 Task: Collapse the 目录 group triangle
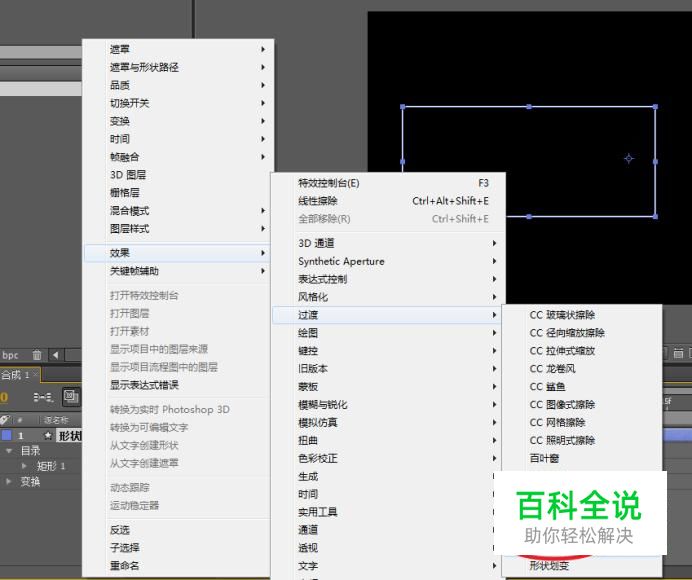pos(9,451)
